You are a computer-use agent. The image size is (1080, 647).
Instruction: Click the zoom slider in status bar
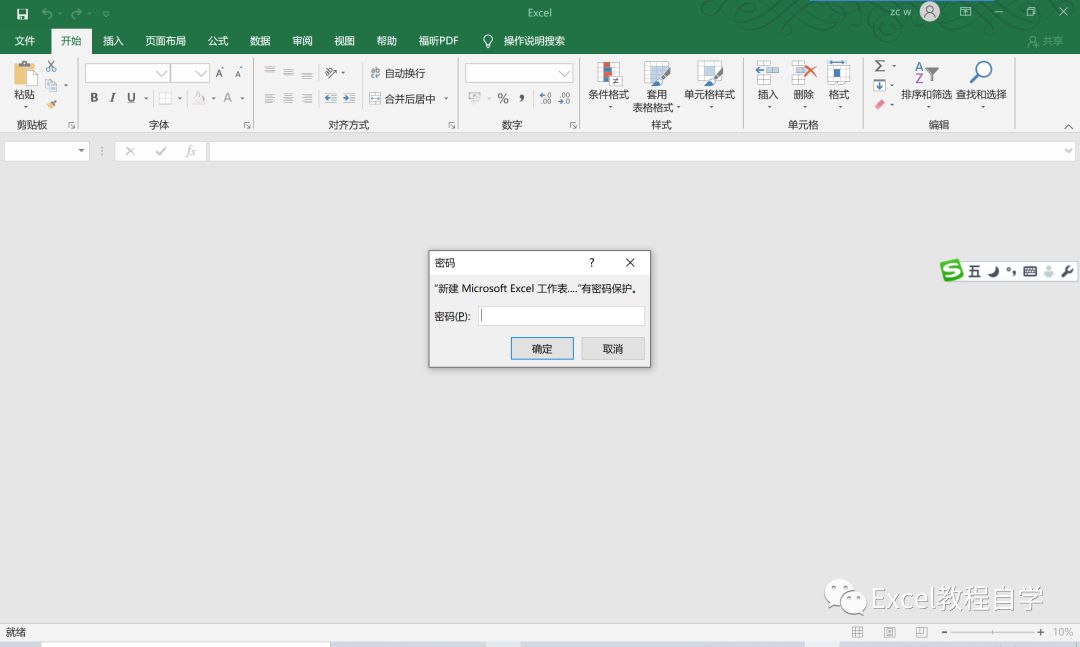[x=992, y=632]
